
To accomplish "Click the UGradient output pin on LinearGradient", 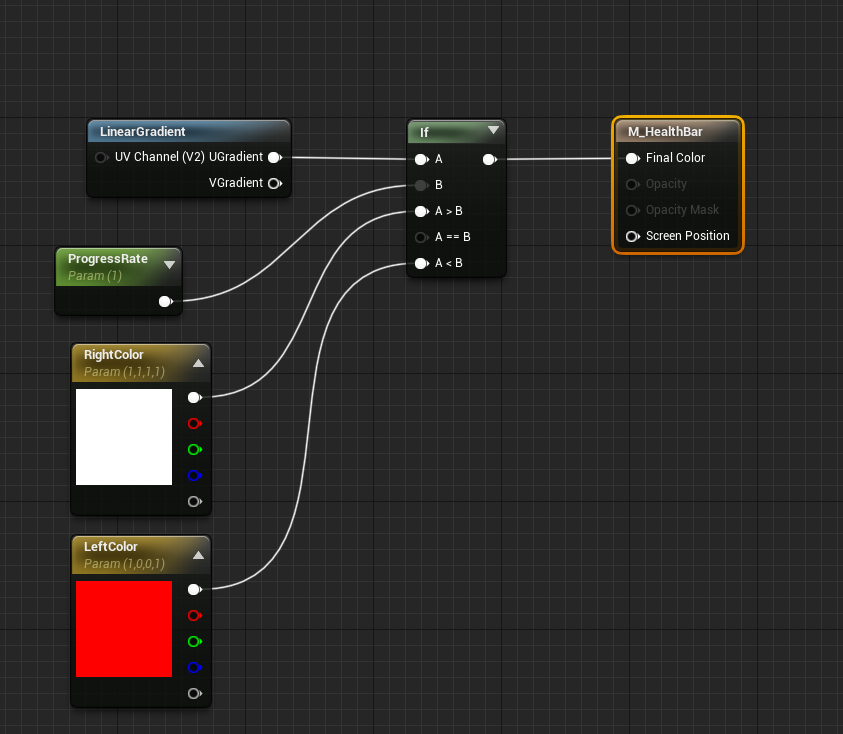I will (275, 158).
